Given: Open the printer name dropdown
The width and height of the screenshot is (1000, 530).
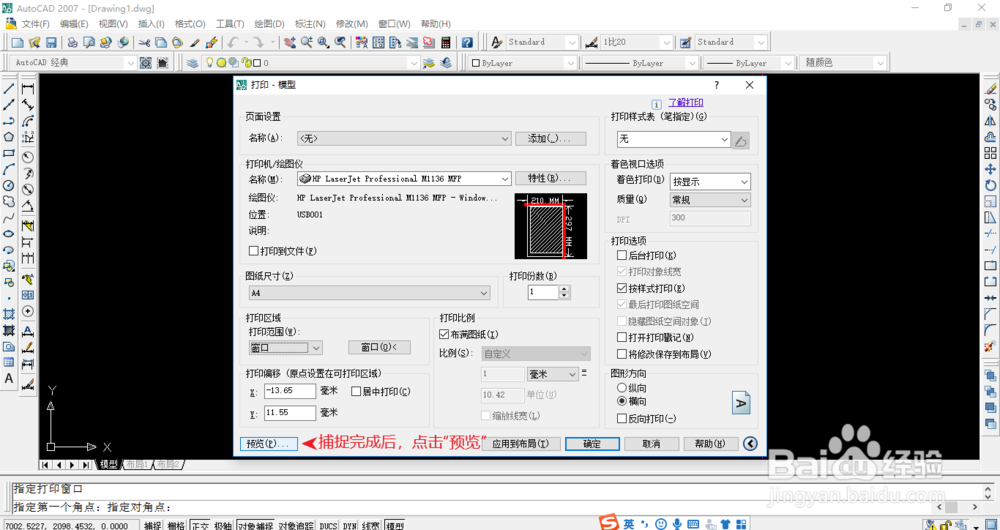Looking at the screenshot, I should (x=404, y=179).
